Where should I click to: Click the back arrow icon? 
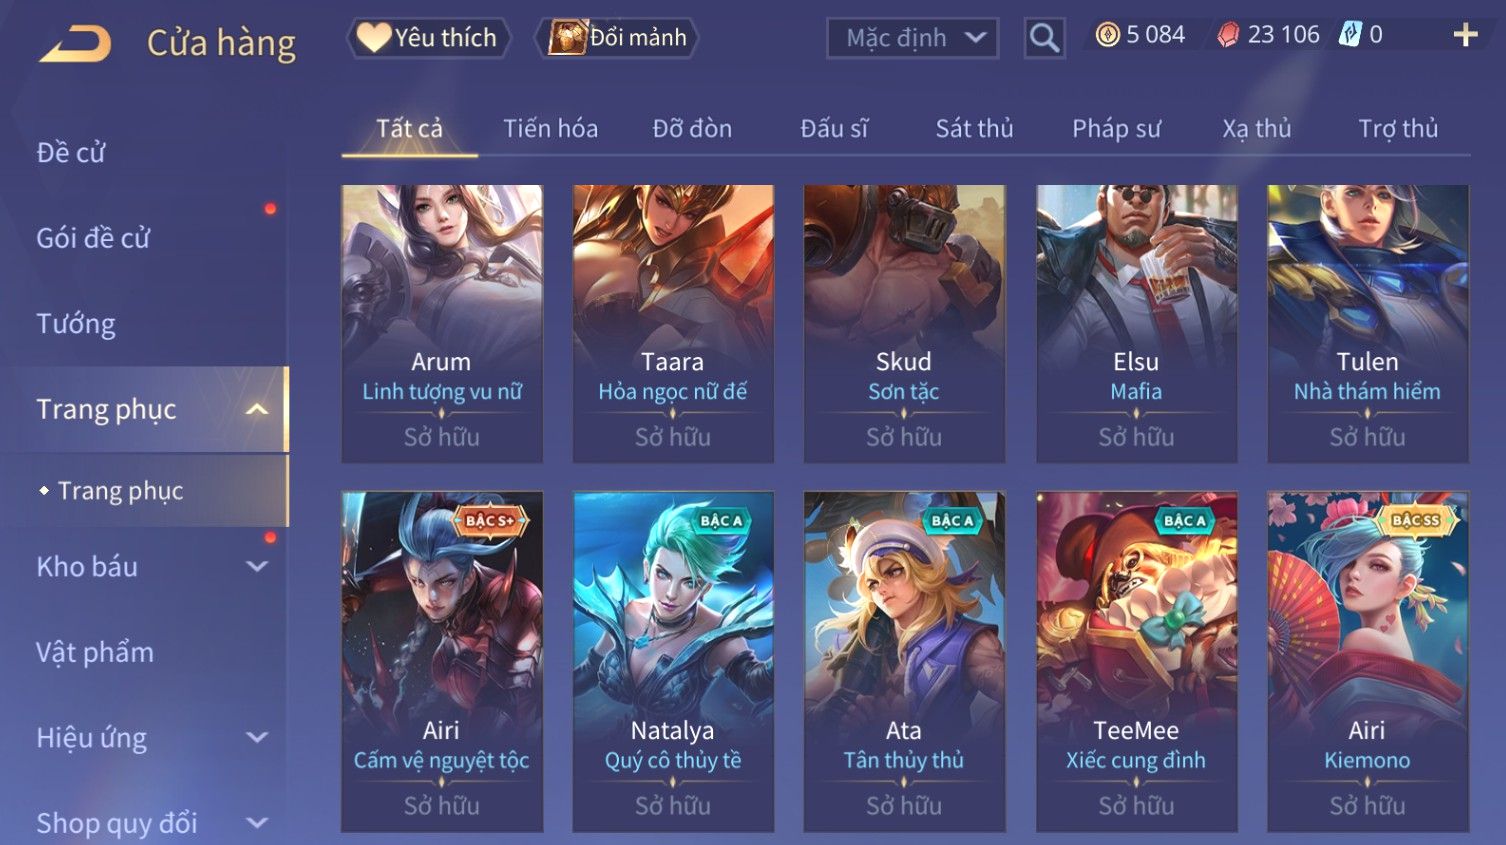point(75,44)
